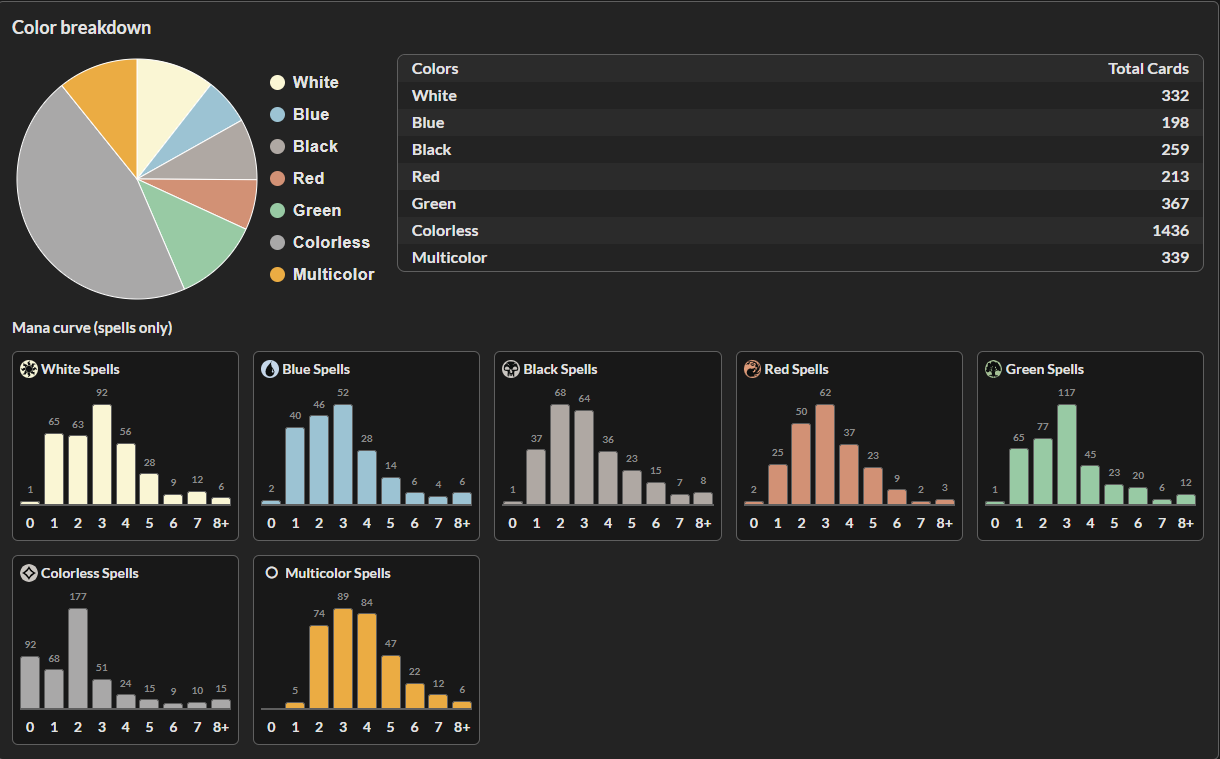The width and height of the screenshot is (1220, 759).
Task: Click the Colorless Spells chart title
Action: [90, 573]
